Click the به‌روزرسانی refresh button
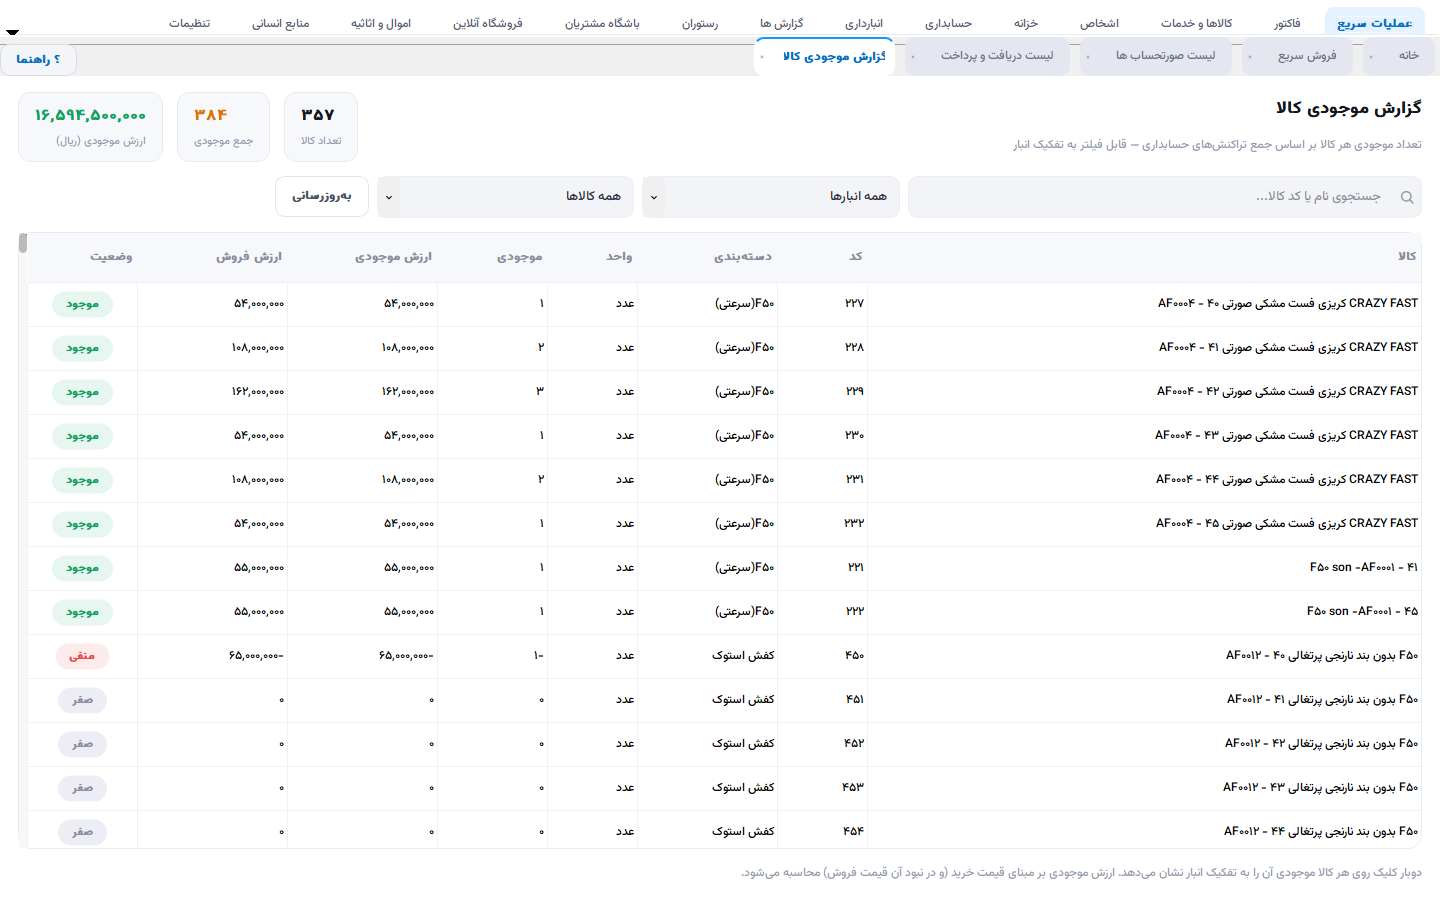Viewport: 1440px width, 900px height. click(x=322, y=197)
